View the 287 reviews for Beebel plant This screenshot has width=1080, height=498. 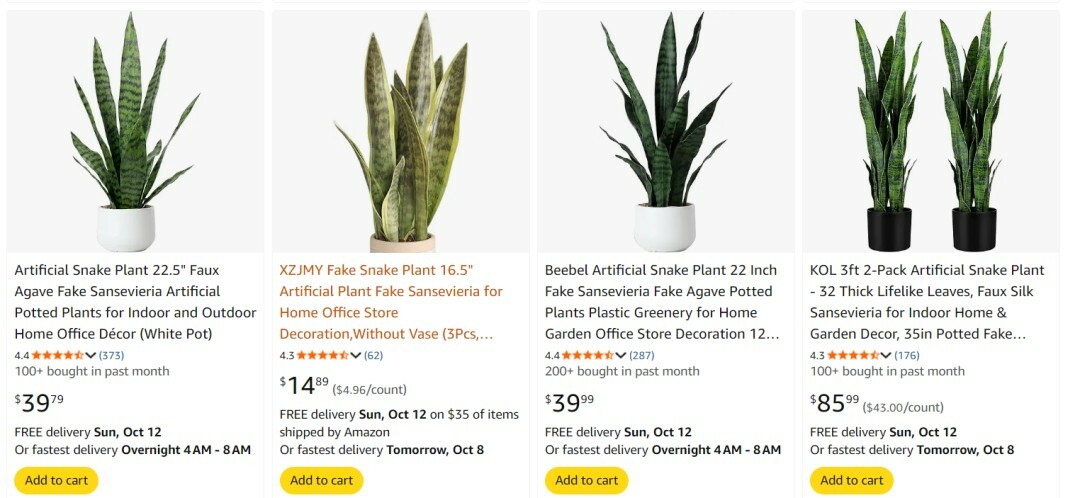click(x=641, y=355)
